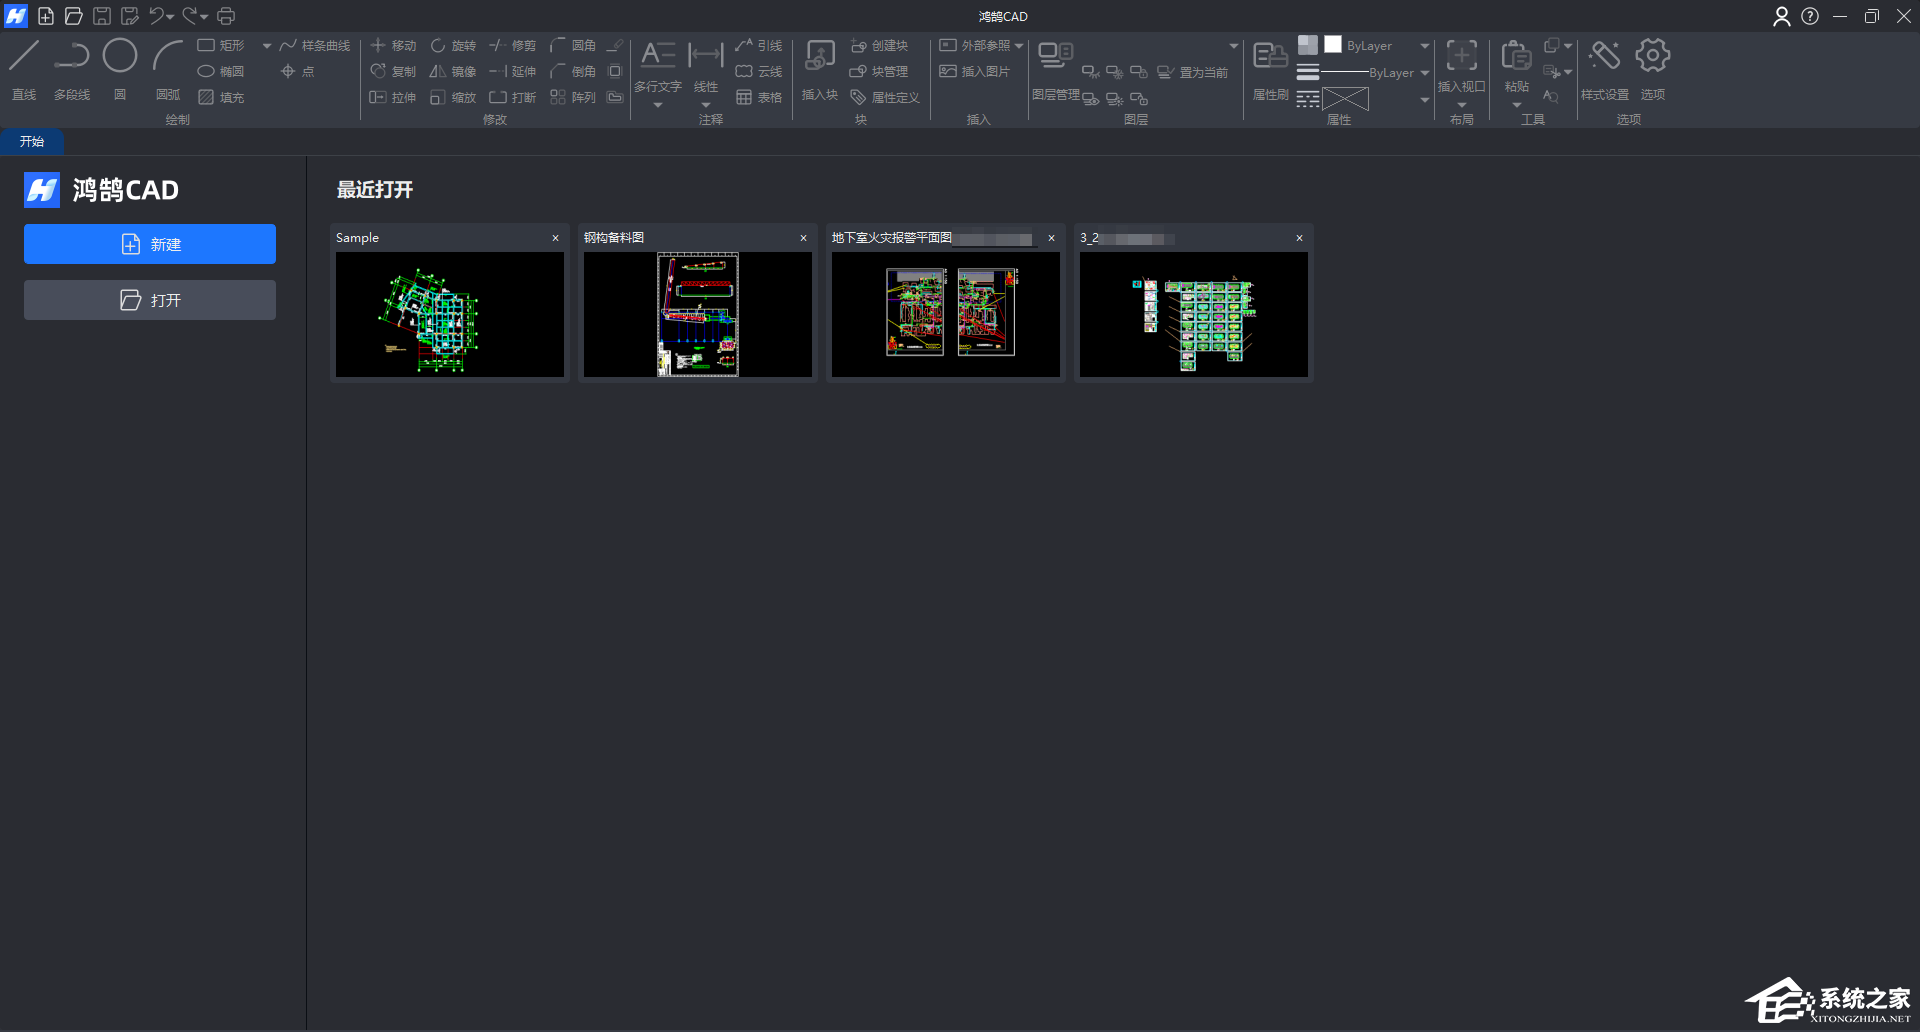Click the white color swatch in 属性
Image resolution: width=1920 pixels, height=1032 pixels.
pos(1333,44)
